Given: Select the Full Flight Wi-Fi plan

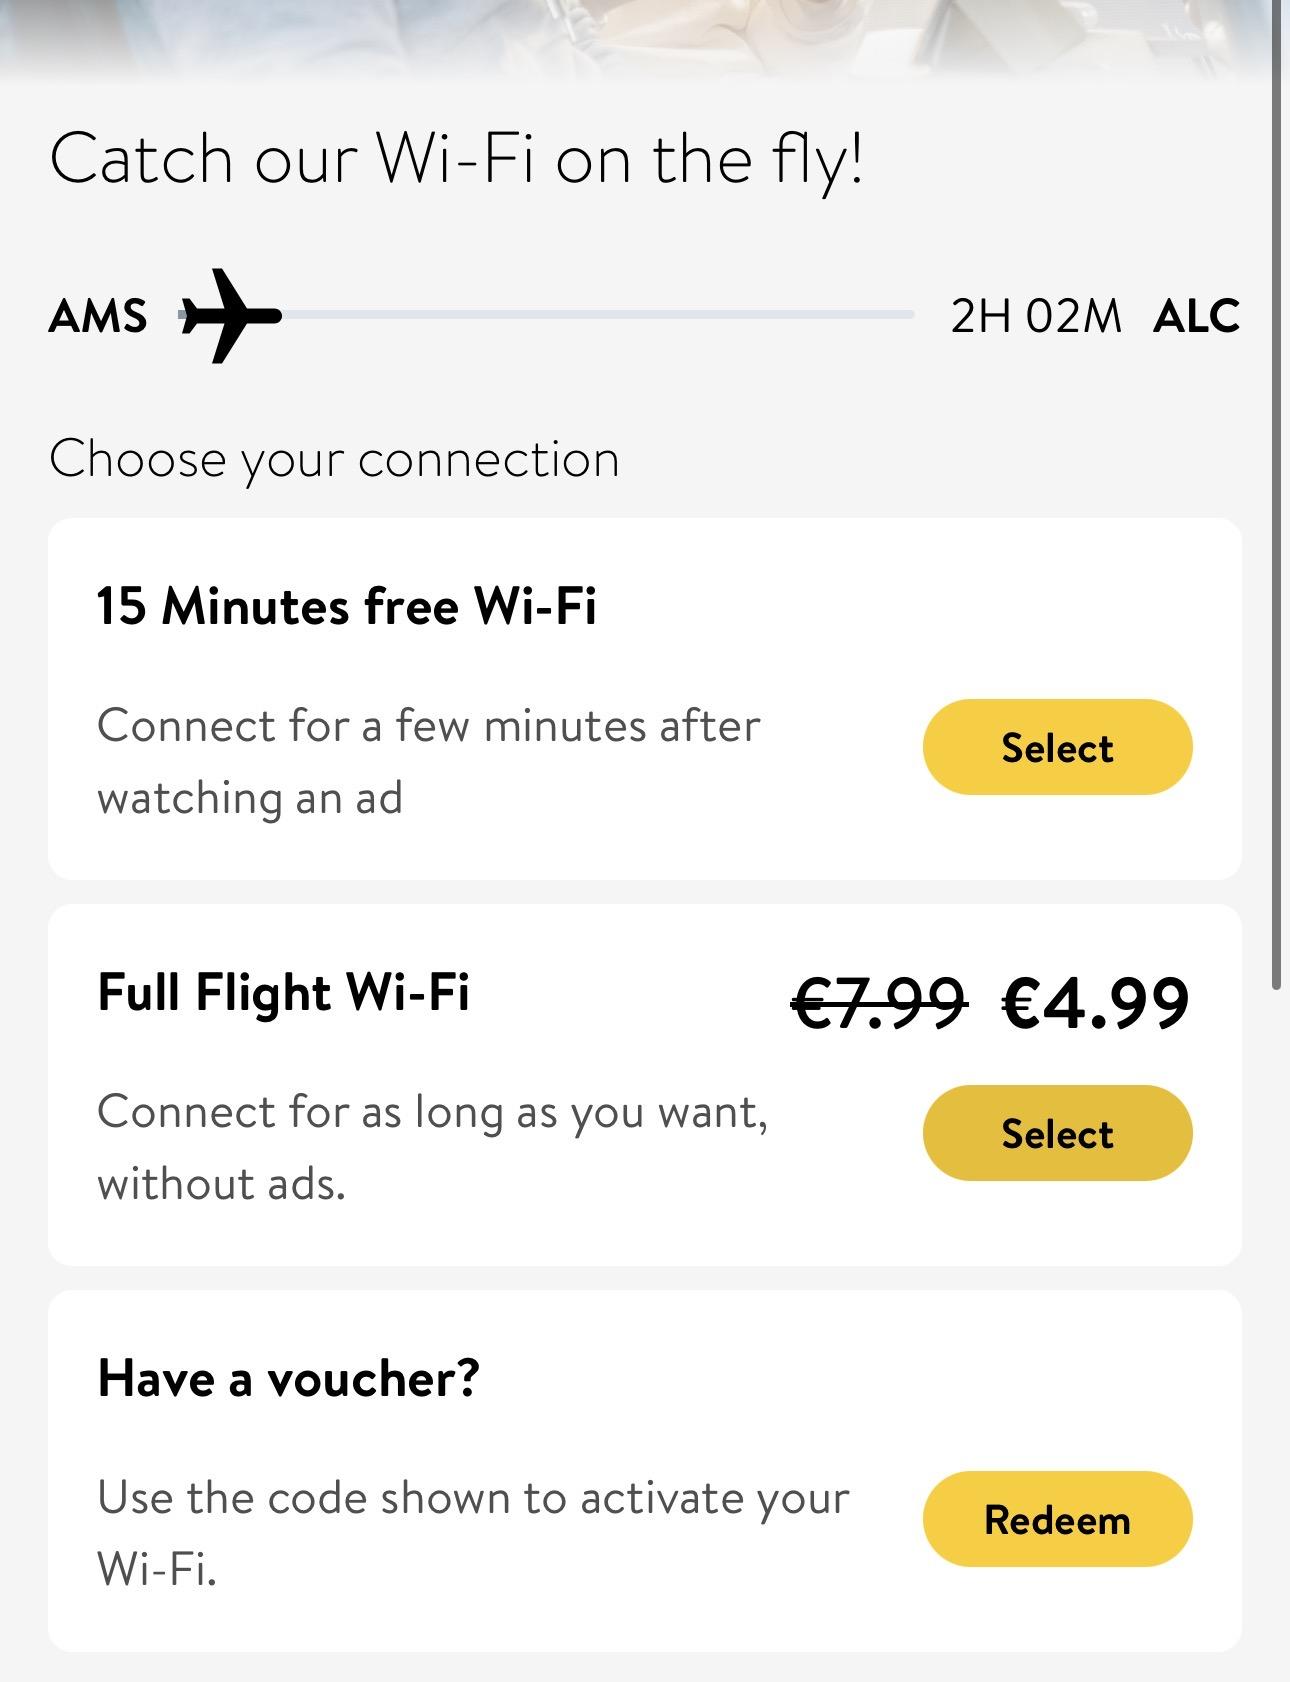Looking at the screenshot, I should (x=1057, y=1133).
